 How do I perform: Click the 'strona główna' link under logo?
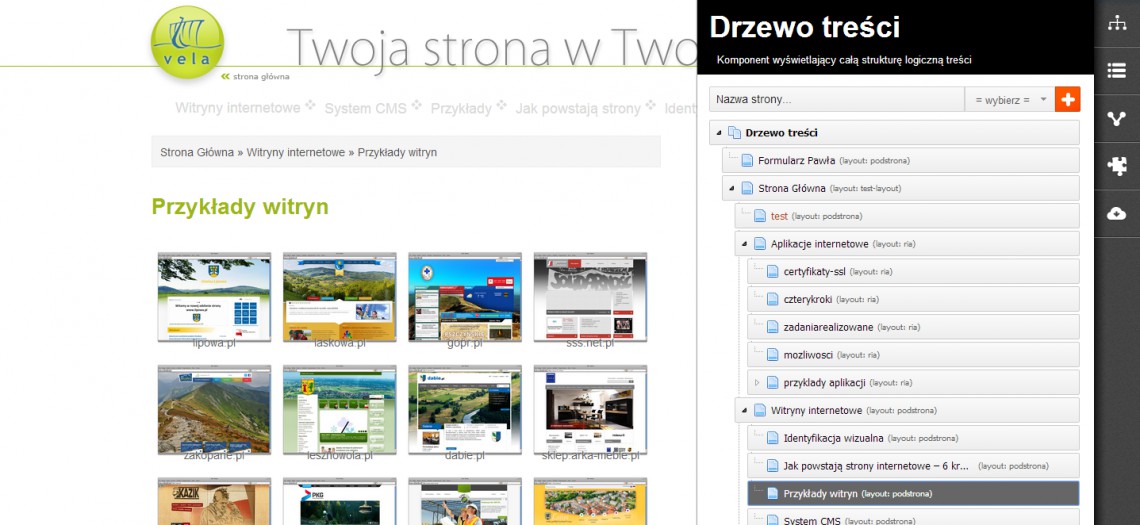click(x=261, y=76)
